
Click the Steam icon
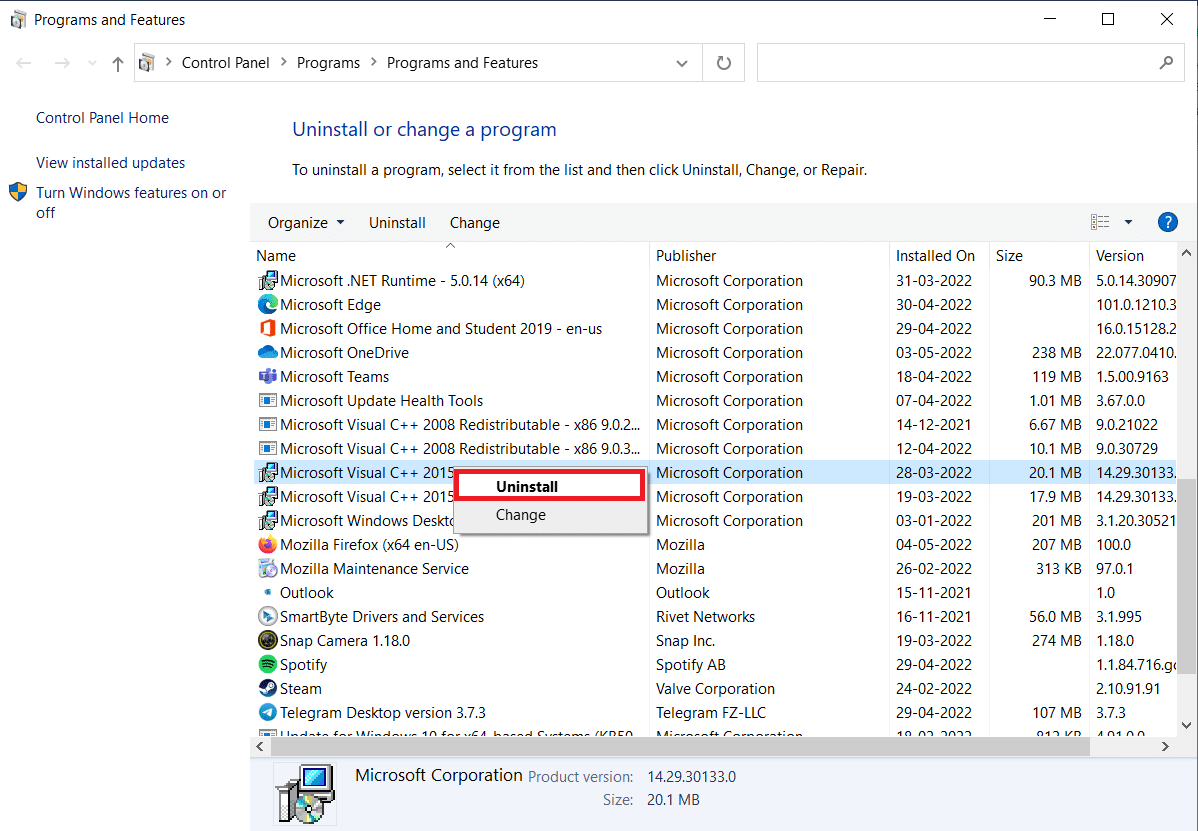[267, 689]
